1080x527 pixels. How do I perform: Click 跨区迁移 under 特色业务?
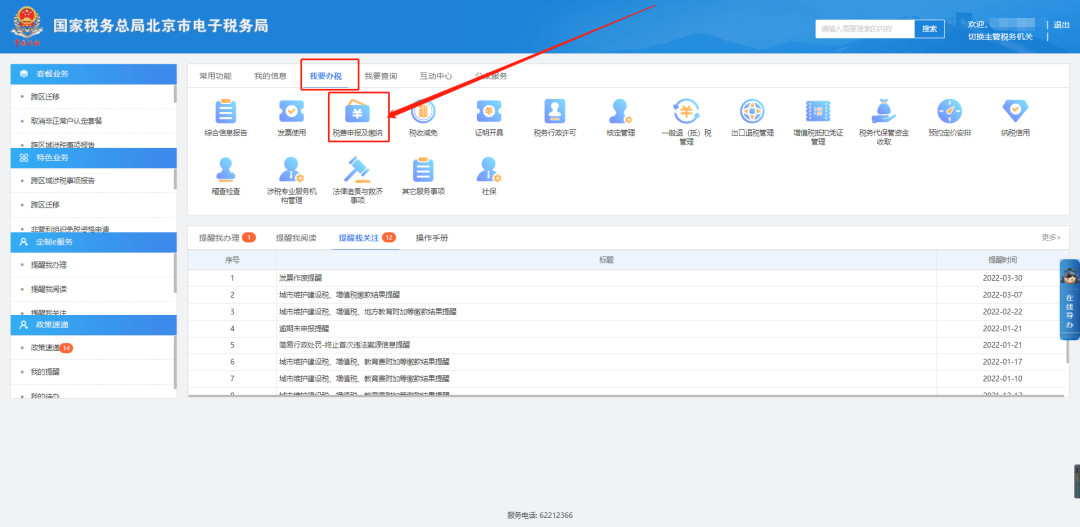click(x=45, y=205)
